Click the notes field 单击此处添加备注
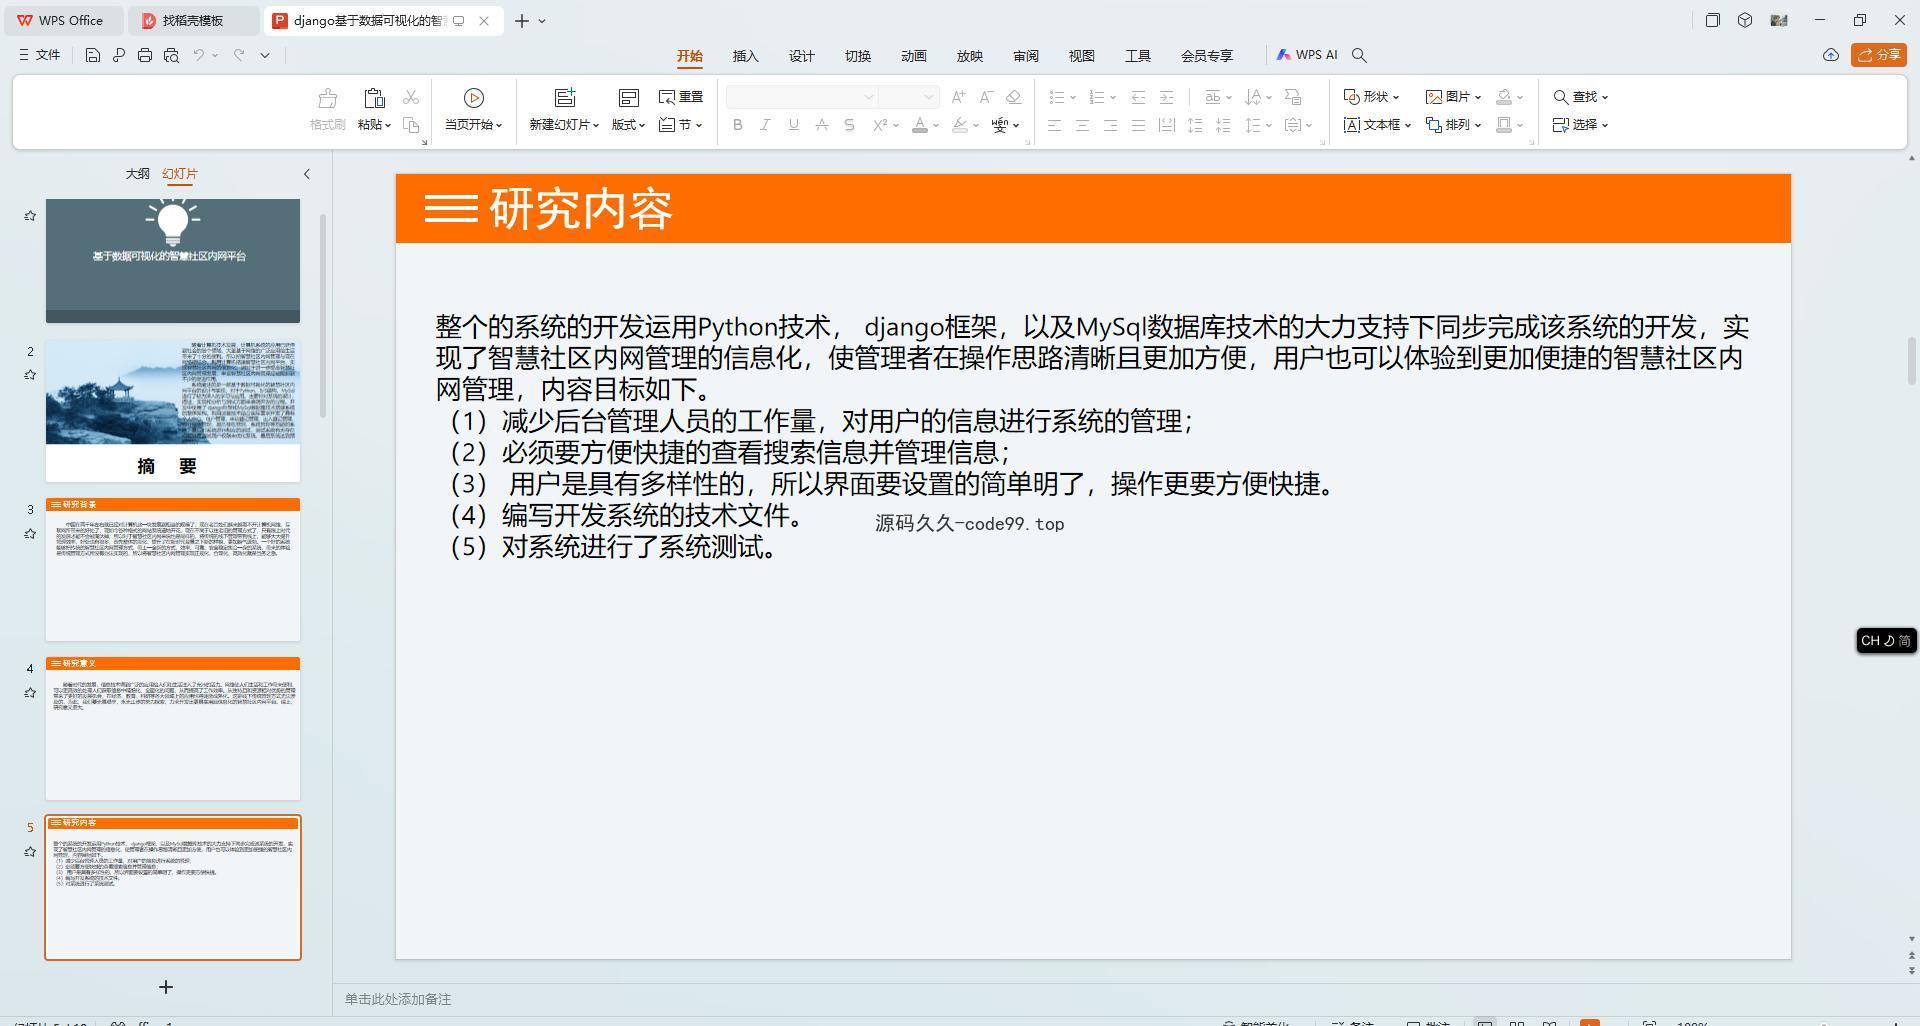The image size is (1920, 1026). coord(398,999)
